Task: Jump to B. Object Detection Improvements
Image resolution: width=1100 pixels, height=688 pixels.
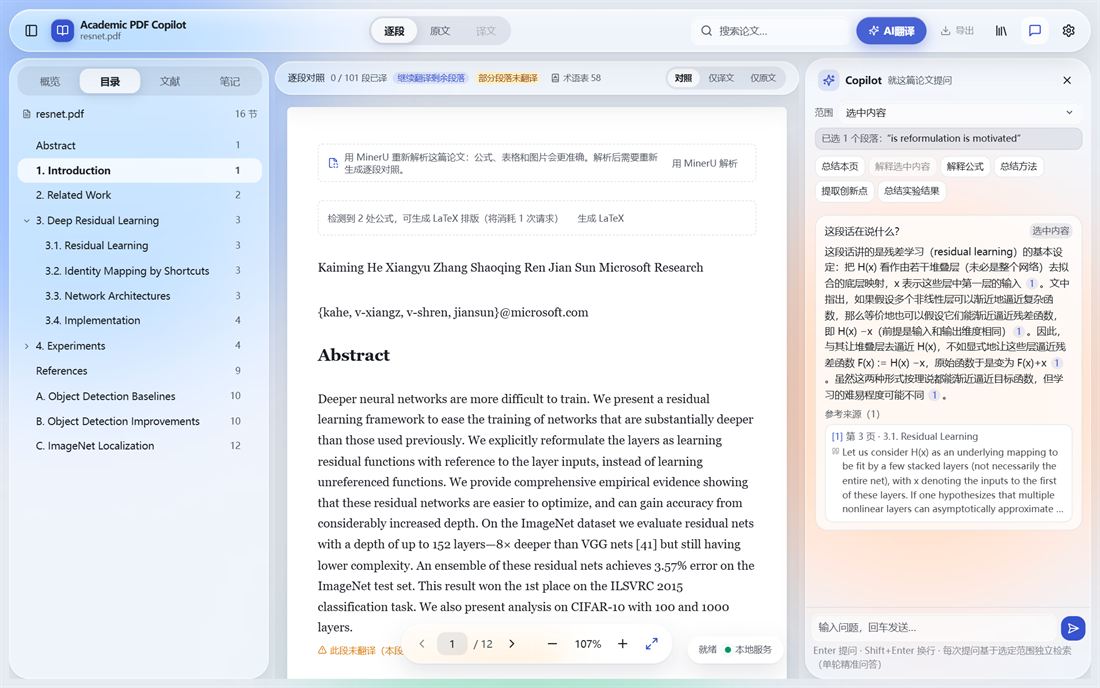Action: pos(140,421)
